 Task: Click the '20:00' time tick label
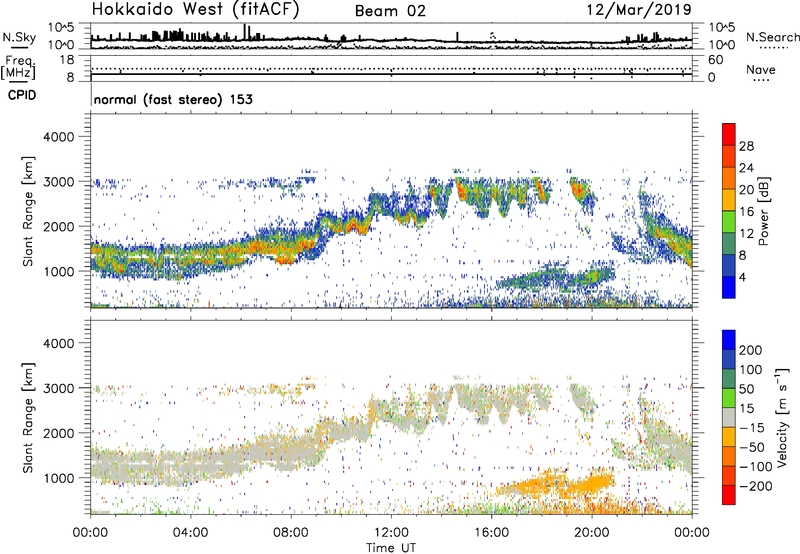[591, 533]
